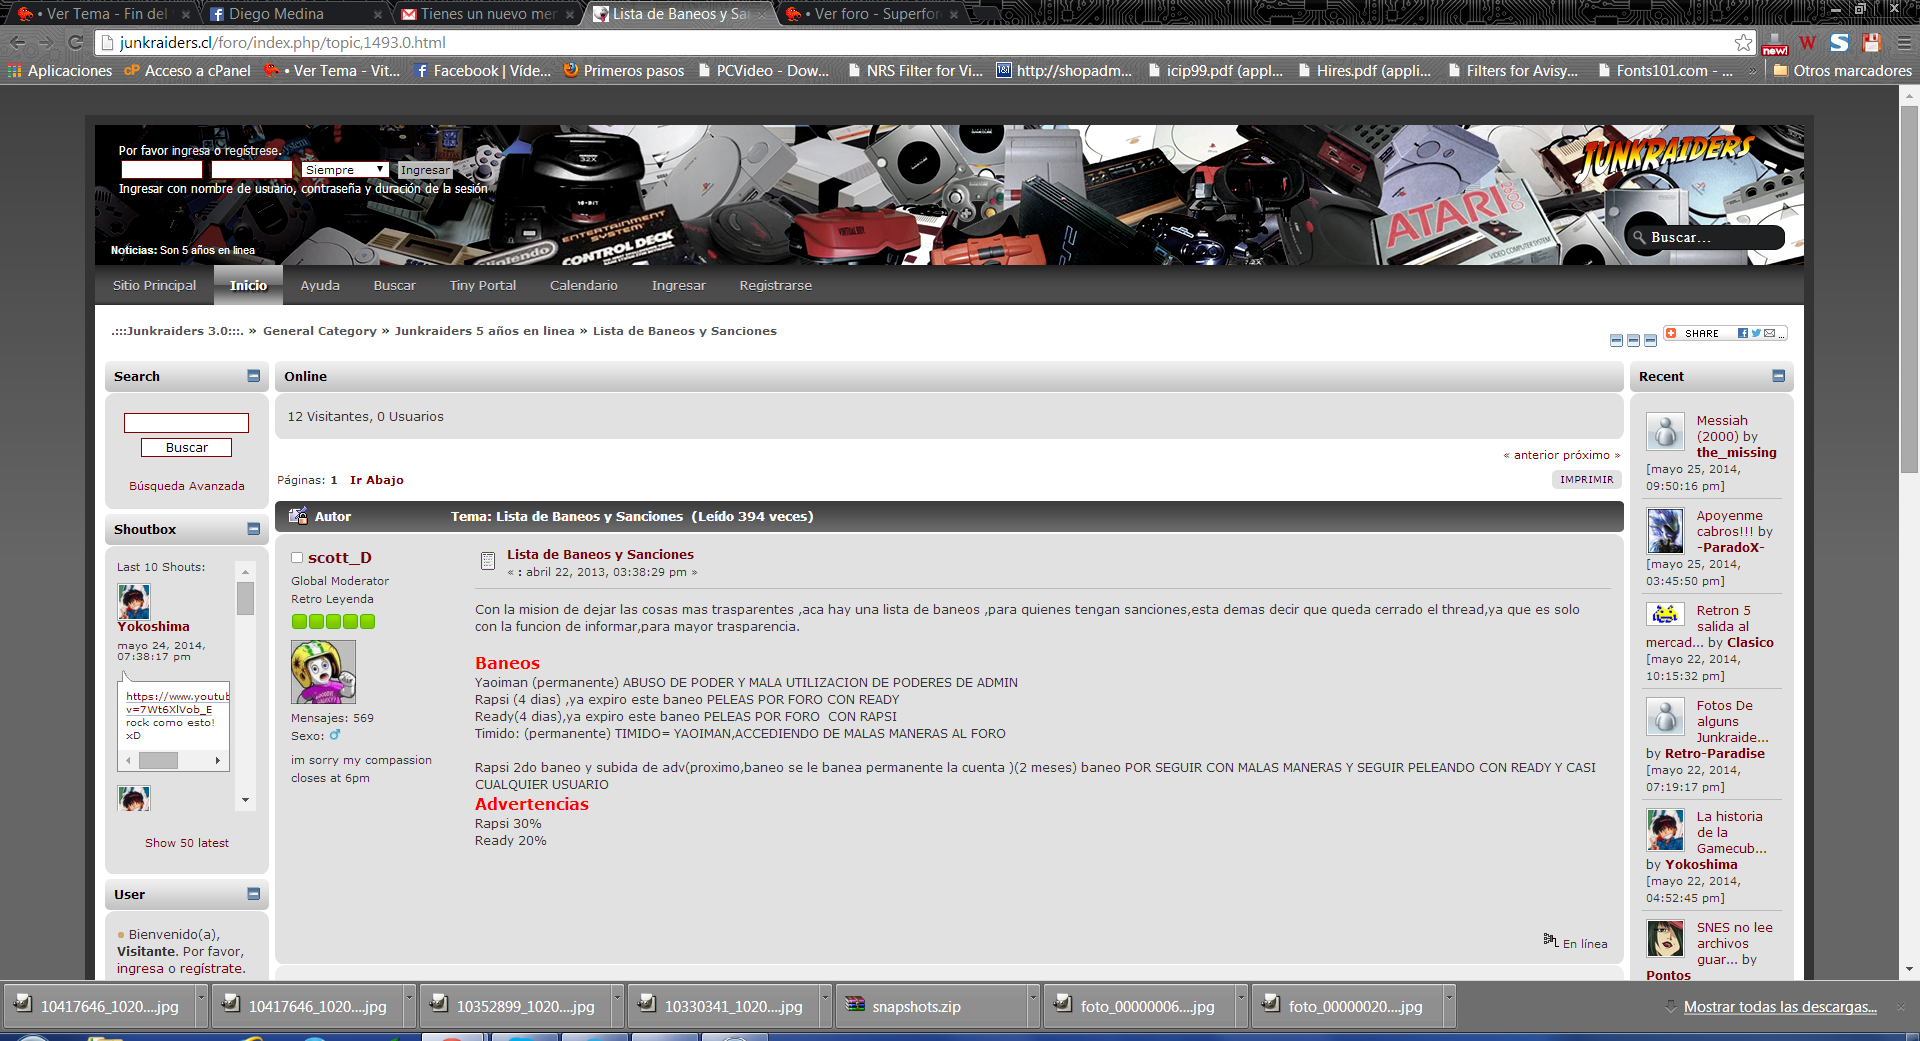Click the Twitter bird icon in Share bar
The width and height of the screenshot is (1920, 1041).
point(1756,333)
